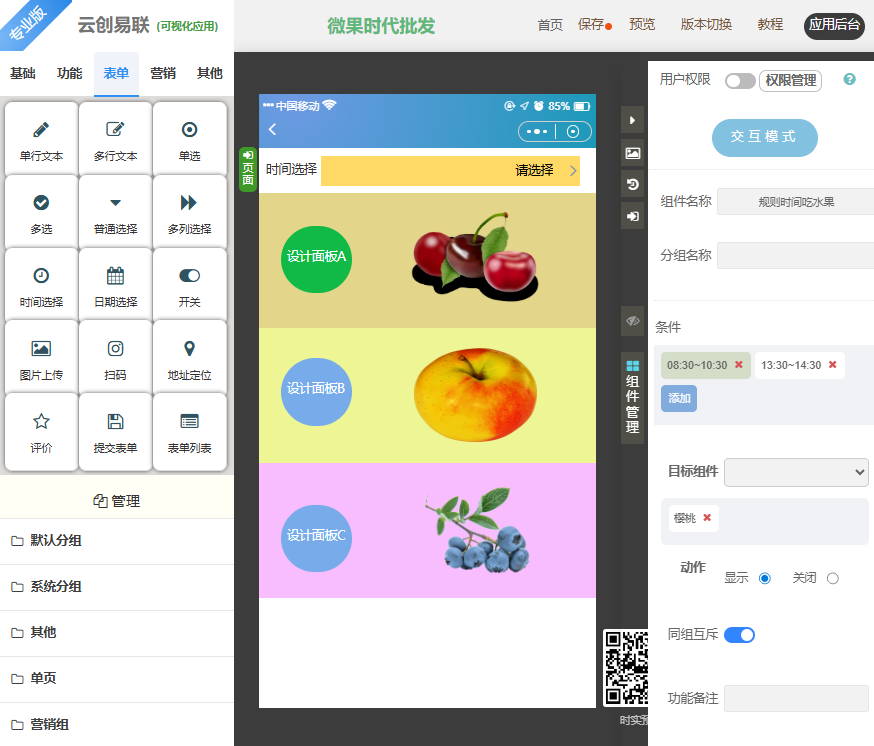Click the interaction mode (交互模式) button
The height and width of the screenshot is (746, 874).
point(765,138)
